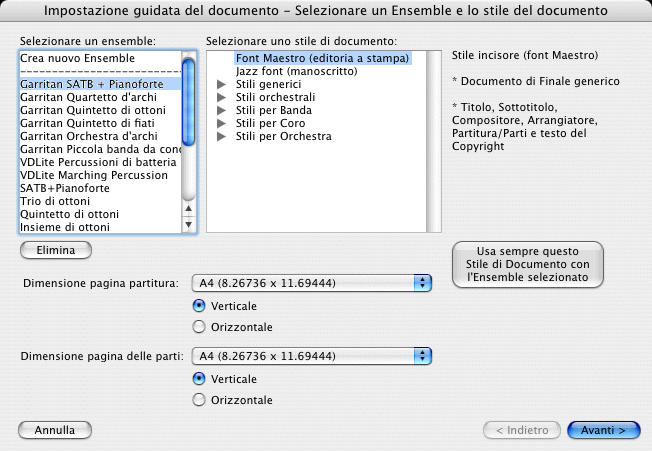Image resolution: width=652 pixels, height=451 pixels.
Task: Expand the Stili per Banda triangle
Action: [222, 111]
